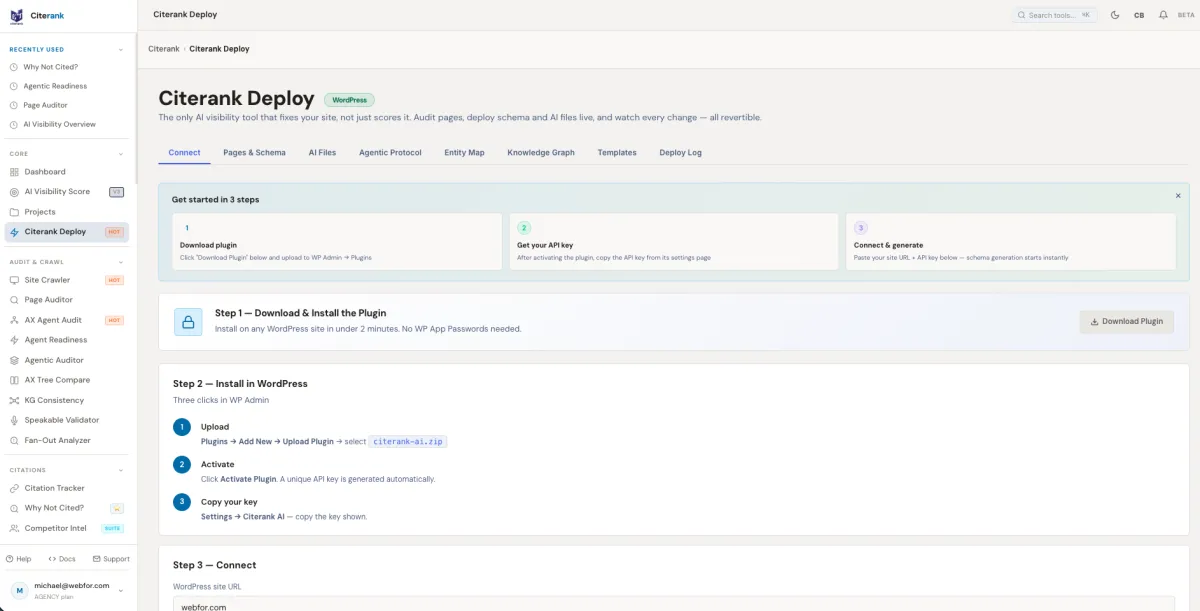Screen dimensions: 1200x611
Task: Switch to the Connect tab
Action: click(184, 153)
